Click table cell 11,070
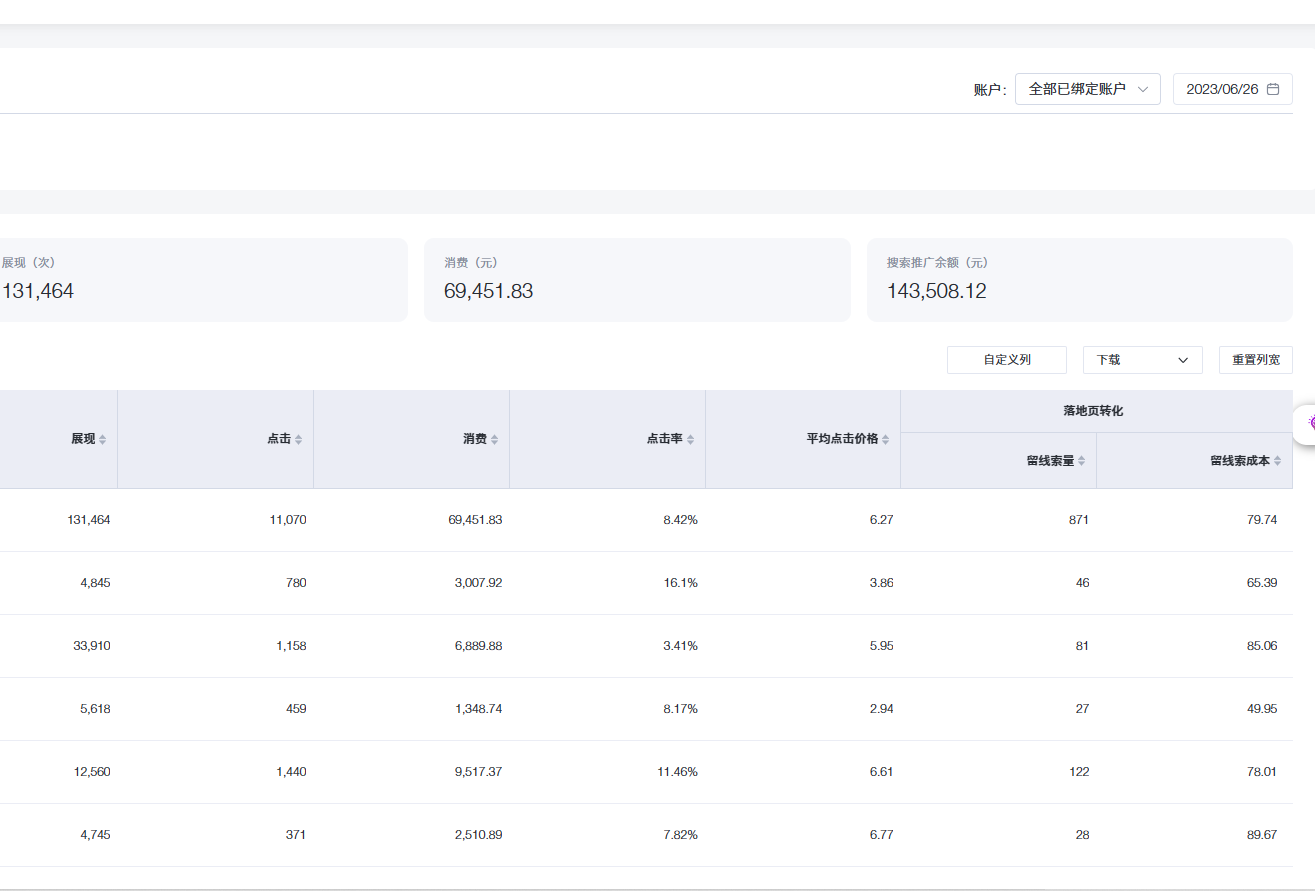 288,520
